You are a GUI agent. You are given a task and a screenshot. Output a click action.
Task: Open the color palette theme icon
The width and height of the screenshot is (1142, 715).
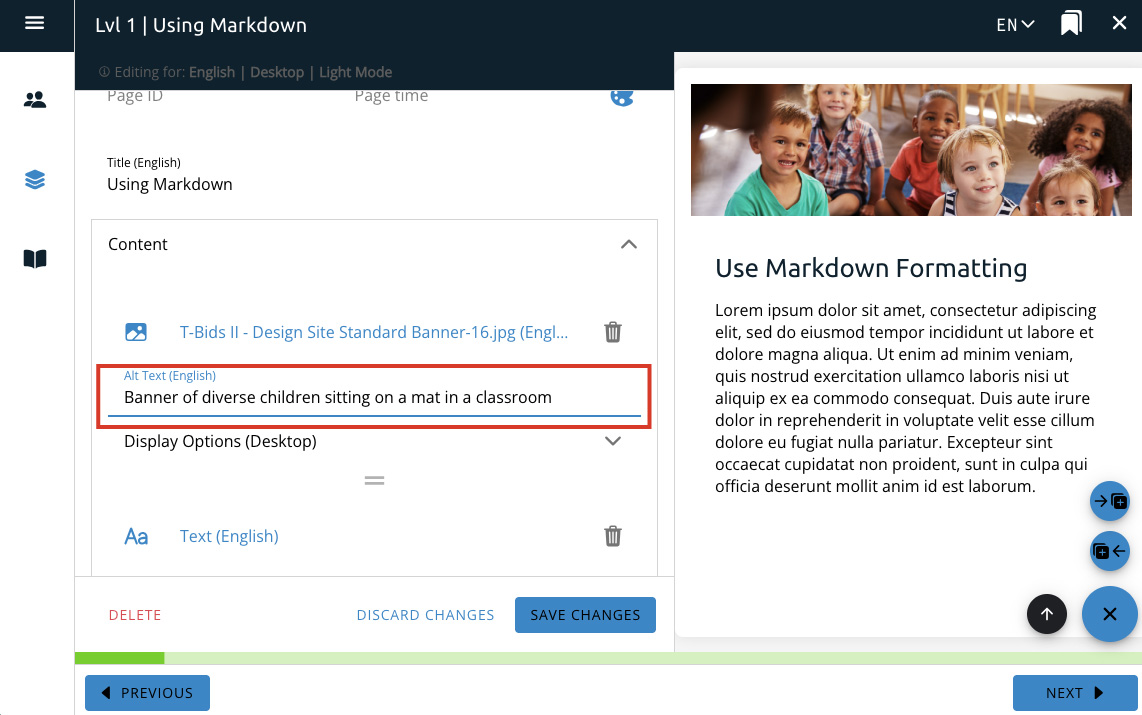point(622,97)
